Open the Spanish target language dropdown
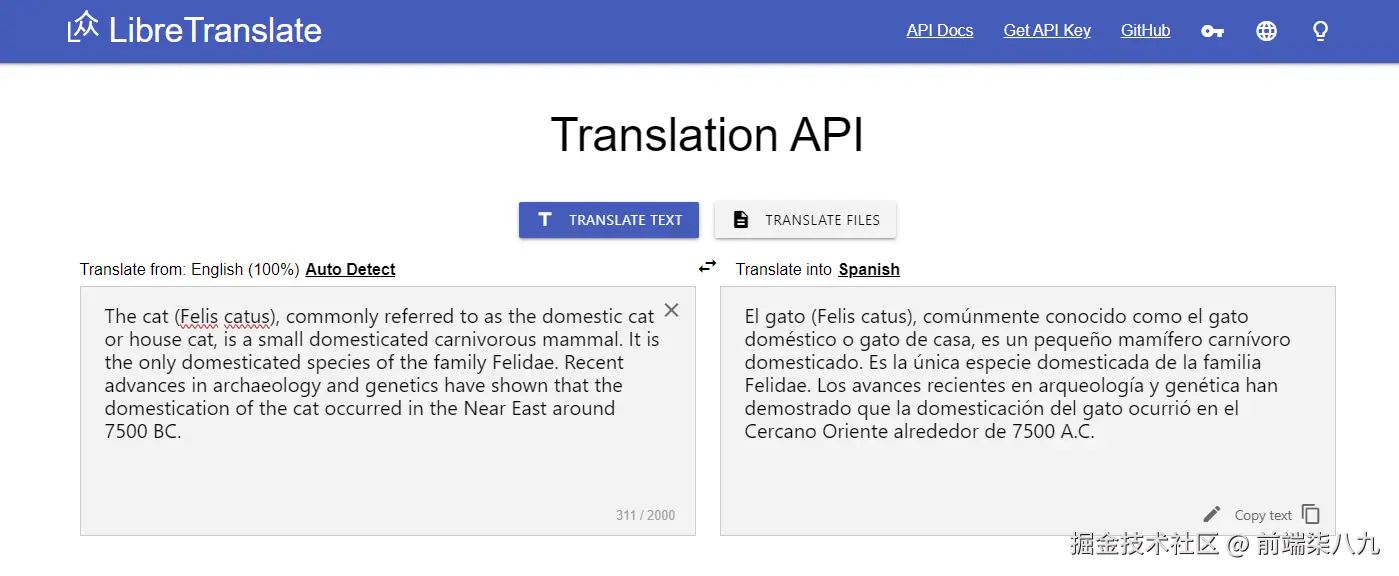The width and height of the screenshot is (1399, 576). coord(869,269)
